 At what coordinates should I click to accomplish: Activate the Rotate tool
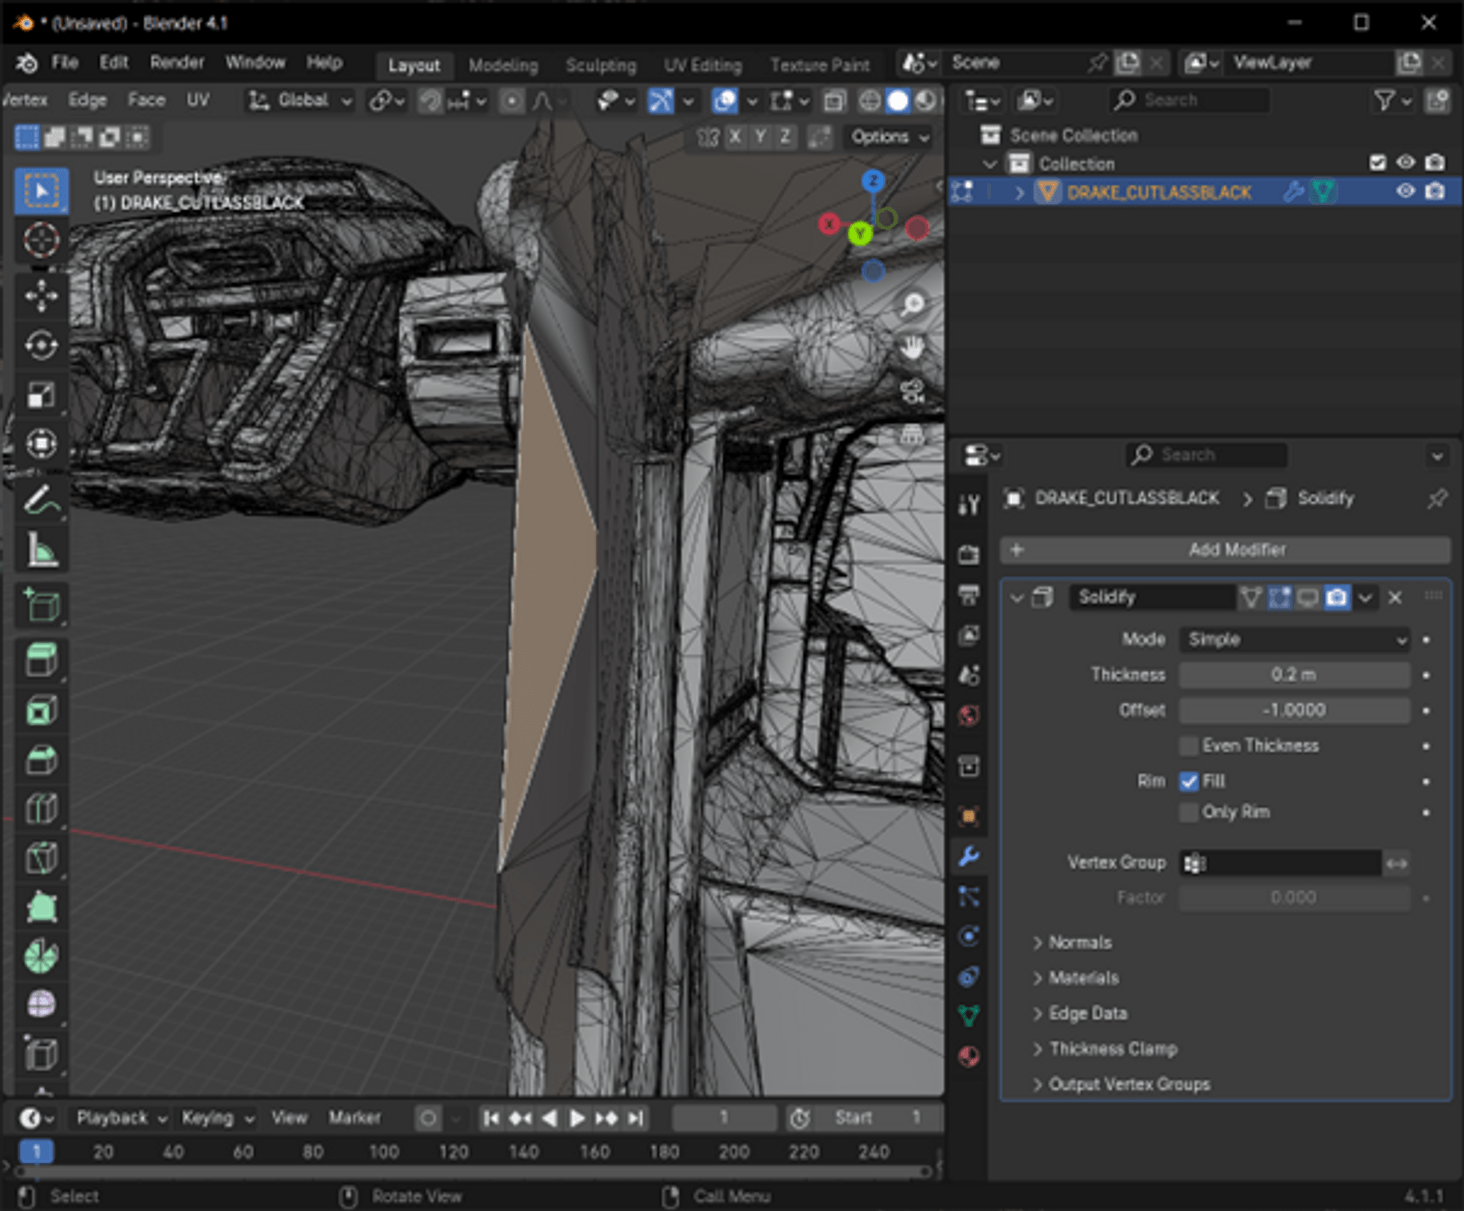pyautogui.click(x=41, y=344)
